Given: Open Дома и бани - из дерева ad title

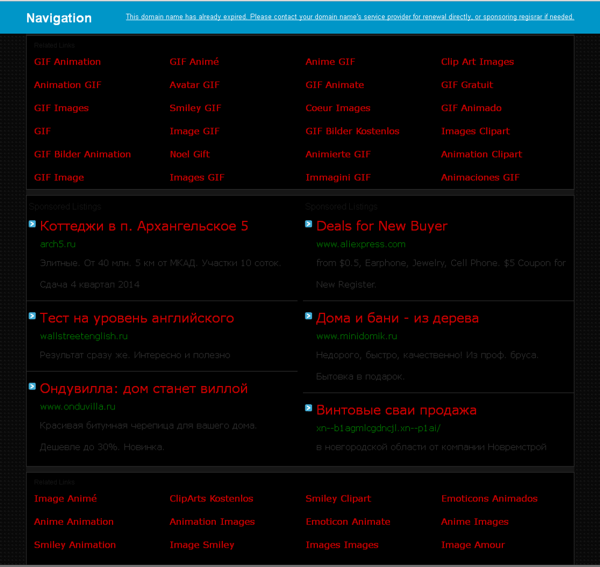Looking at the screenshot, I should [397, 318].
